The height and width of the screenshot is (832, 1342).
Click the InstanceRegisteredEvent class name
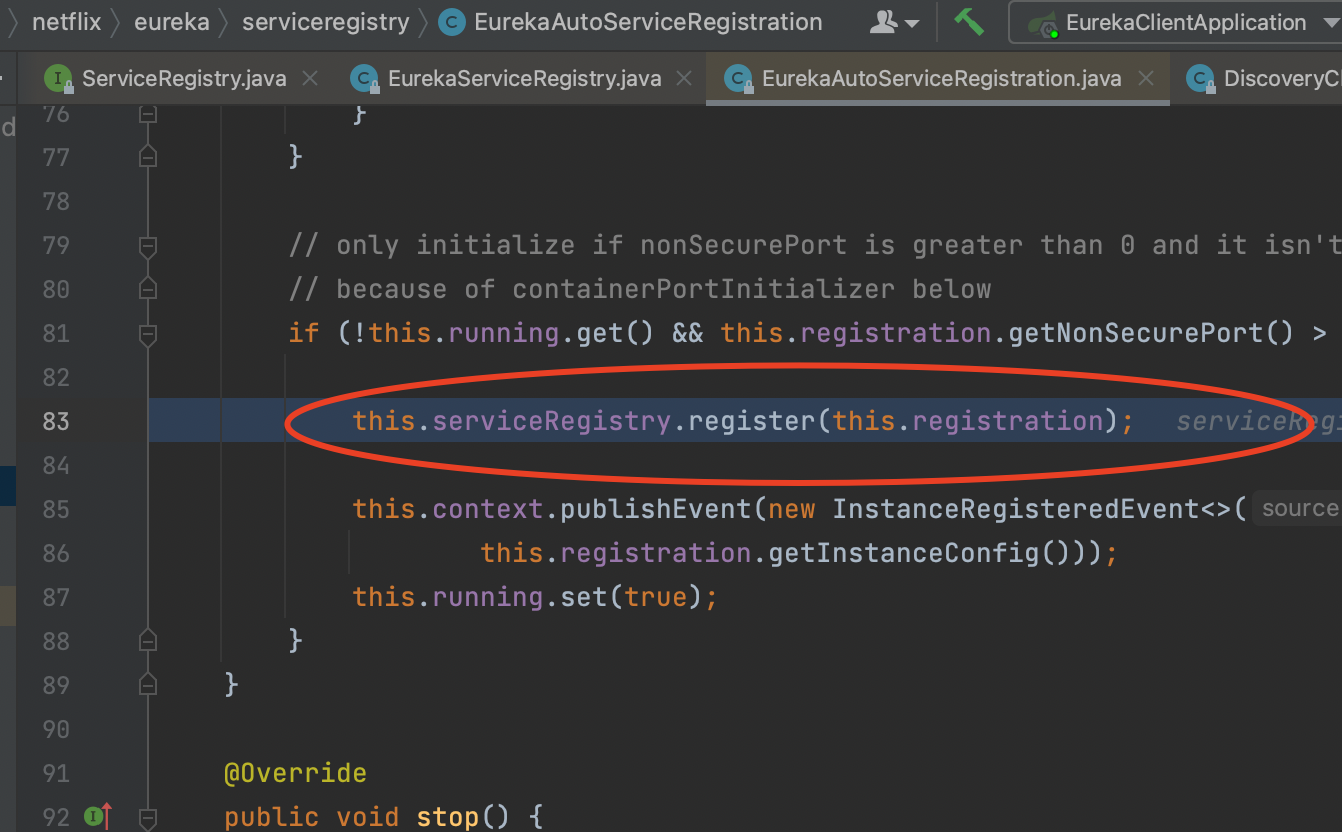(x=1016, y=509)
